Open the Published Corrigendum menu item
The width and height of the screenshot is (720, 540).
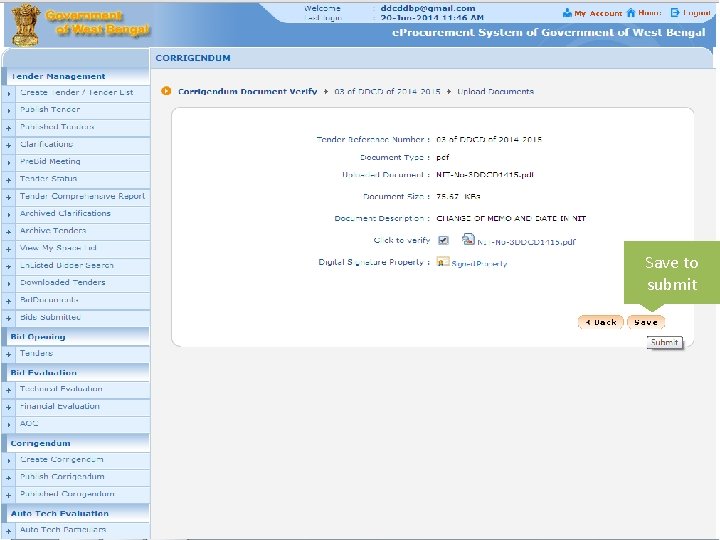pos(67,494)
